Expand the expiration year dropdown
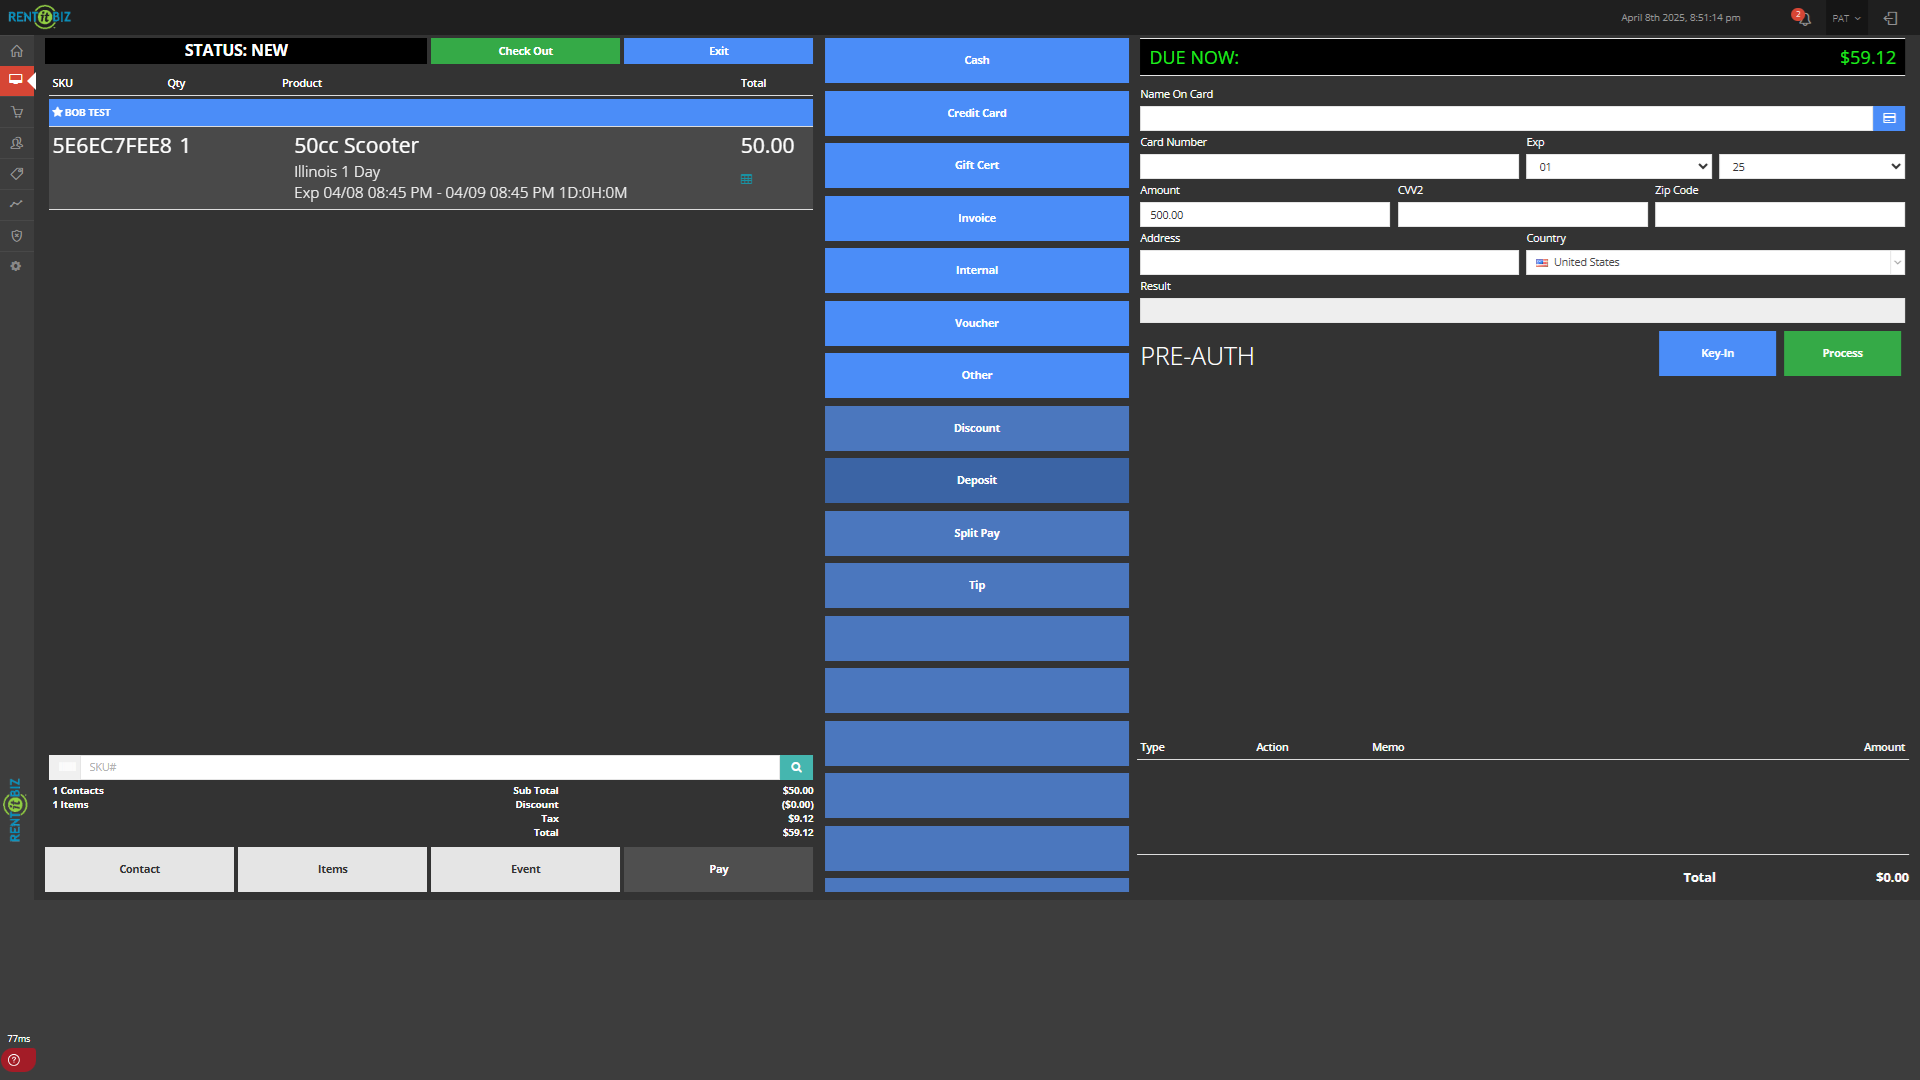 [1811, 167]
